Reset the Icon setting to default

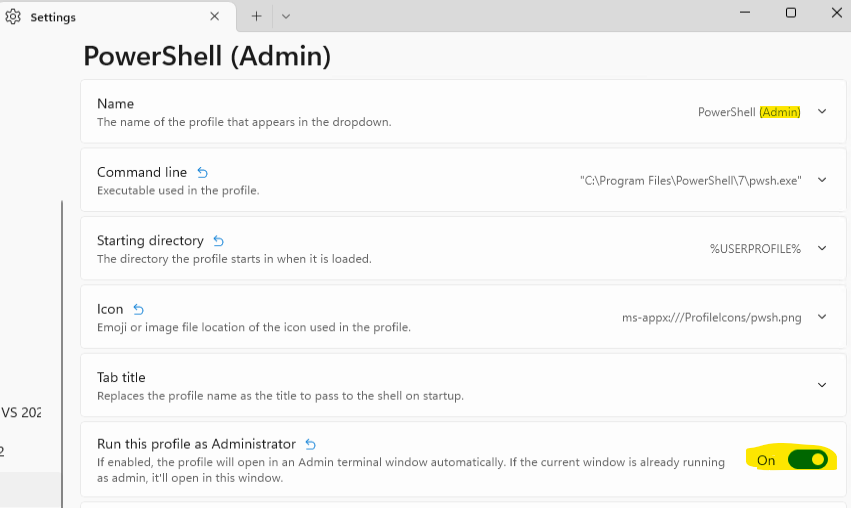tap(138, 309)
